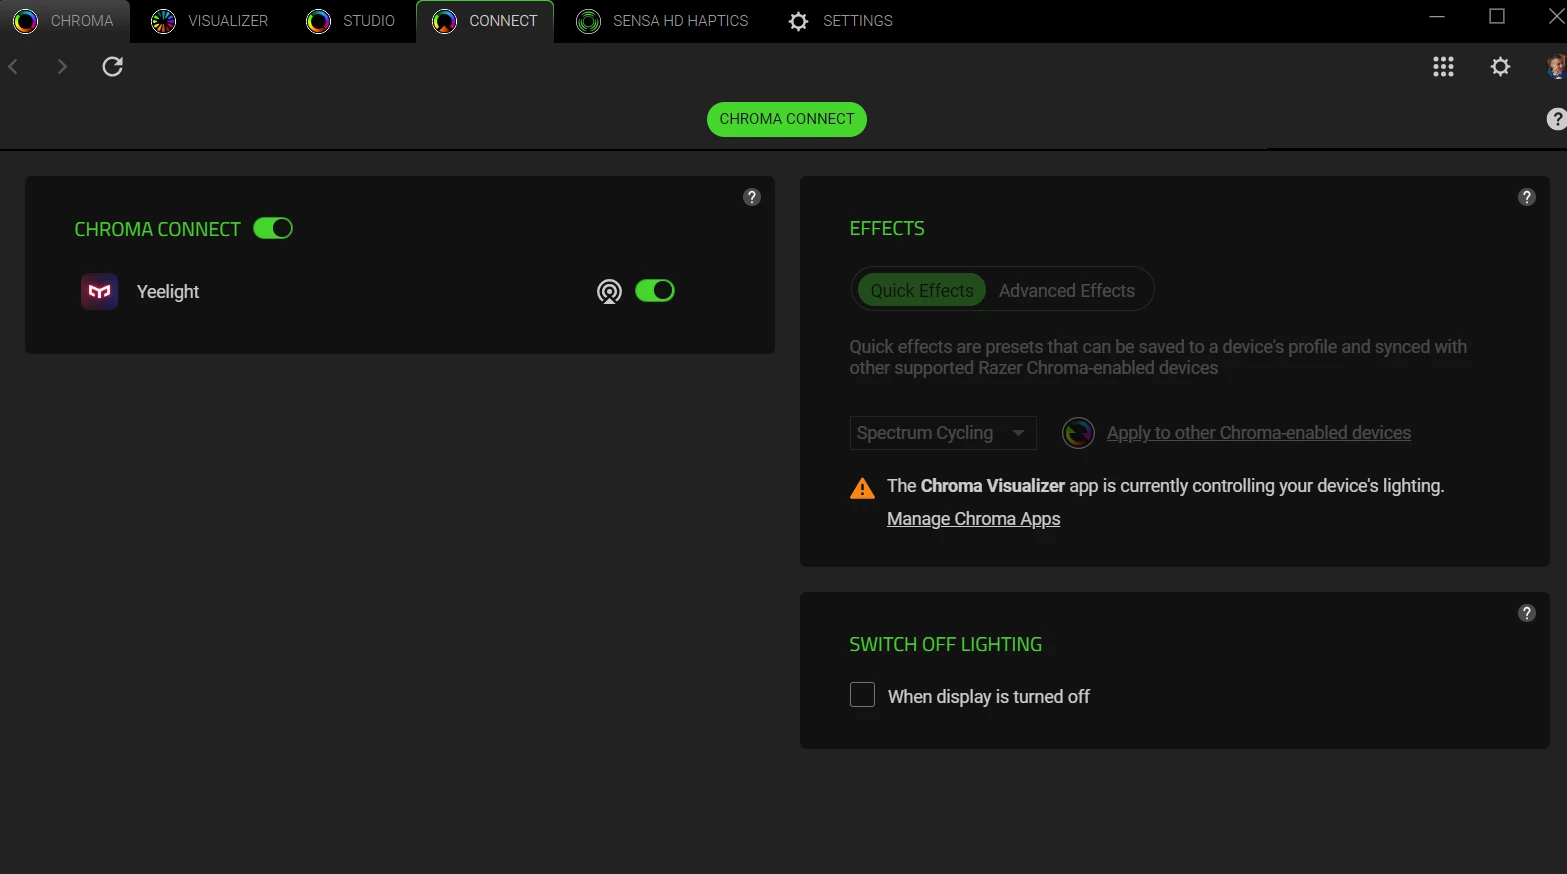The height and width of the screenshot is (874, 1567).
Task: Check When display is turned off
Action: tap(862, 695)
